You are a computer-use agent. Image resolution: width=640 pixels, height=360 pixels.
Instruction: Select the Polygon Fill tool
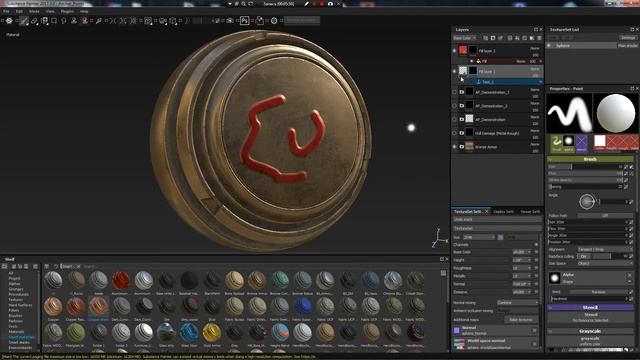pyautogui.click(x=54, y=20)
